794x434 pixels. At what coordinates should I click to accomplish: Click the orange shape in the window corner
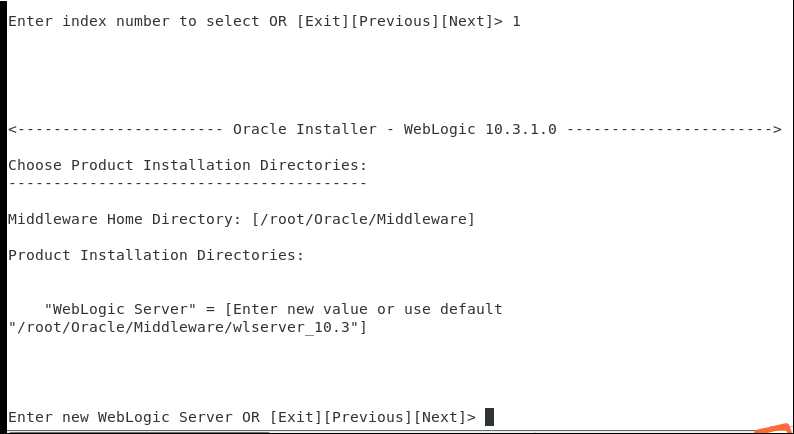(774, 428)
